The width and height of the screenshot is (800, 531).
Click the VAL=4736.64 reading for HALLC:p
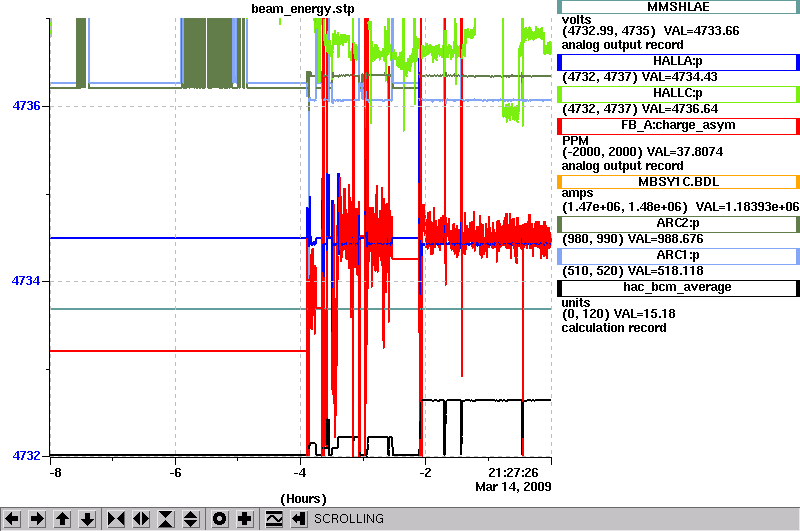coord(680,109)
